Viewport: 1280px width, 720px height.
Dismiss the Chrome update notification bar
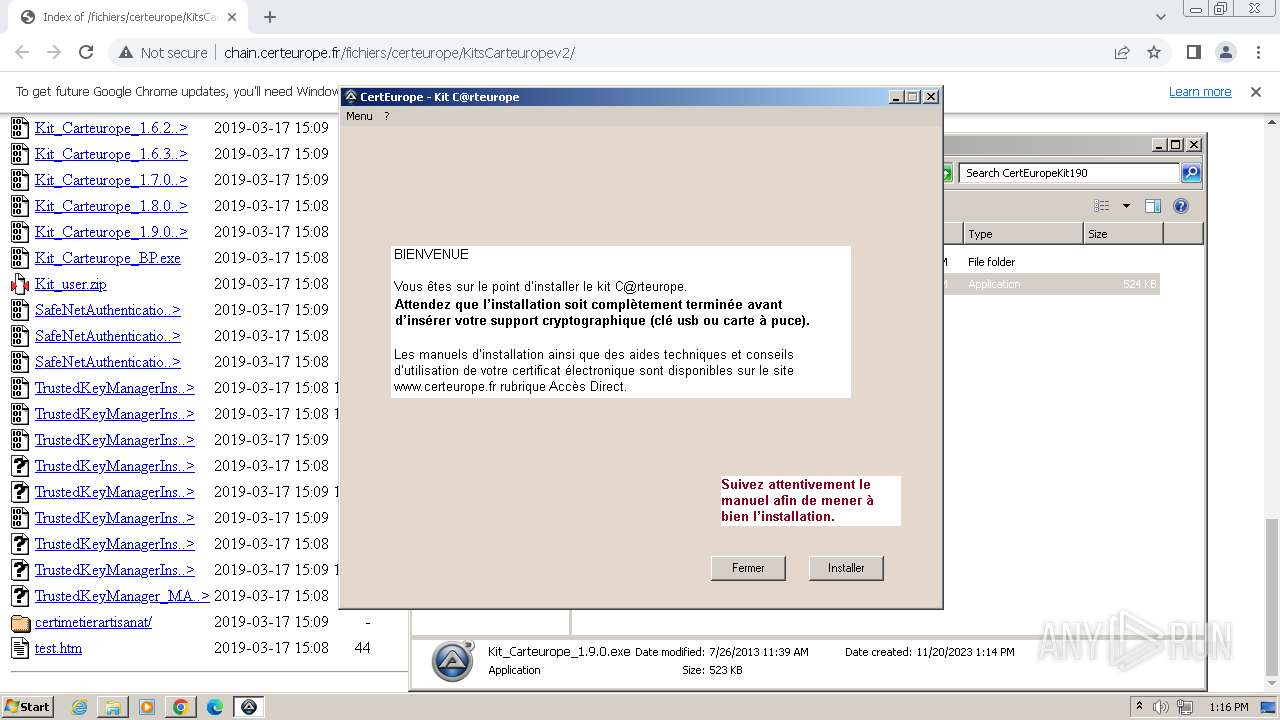[x=1256, y=91]
